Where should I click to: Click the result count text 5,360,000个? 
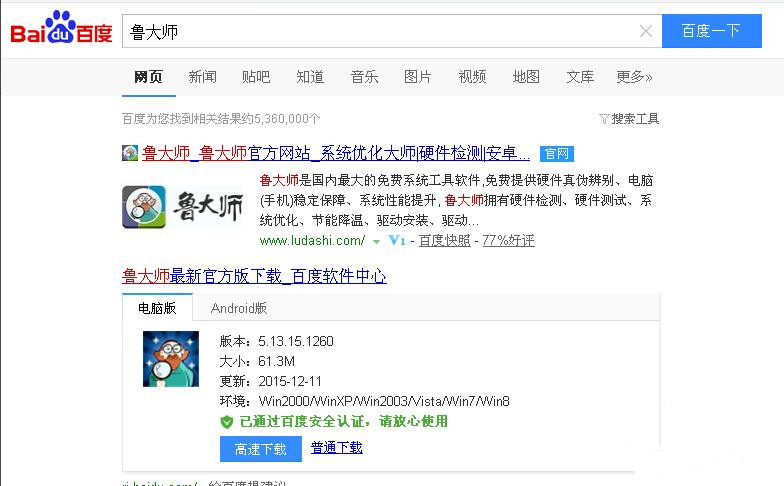click(x=287, y=119)
